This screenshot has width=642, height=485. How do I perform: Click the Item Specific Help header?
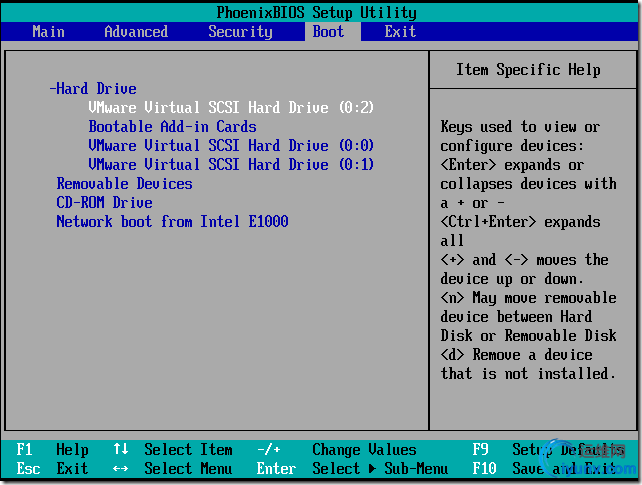coord(528,70)
